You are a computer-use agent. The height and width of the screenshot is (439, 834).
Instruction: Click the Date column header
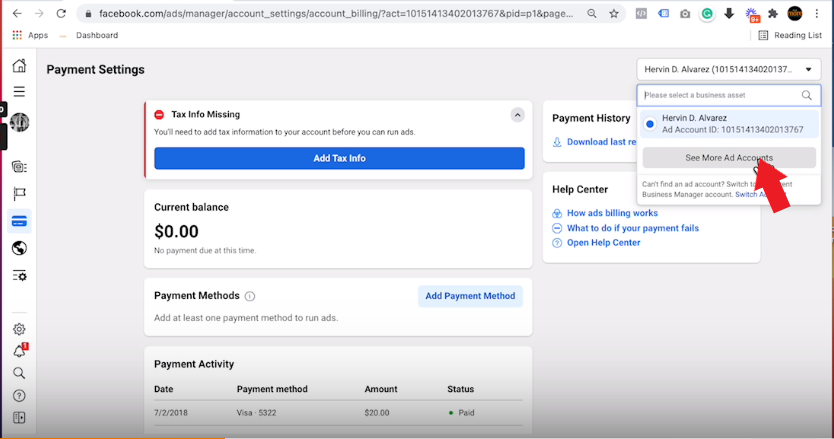click(x=163, y=389)
